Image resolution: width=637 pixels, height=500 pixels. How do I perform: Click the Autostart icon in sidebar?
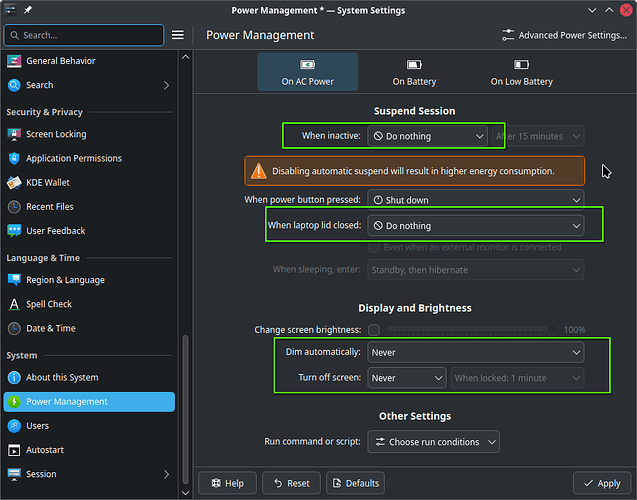(14, 450)
